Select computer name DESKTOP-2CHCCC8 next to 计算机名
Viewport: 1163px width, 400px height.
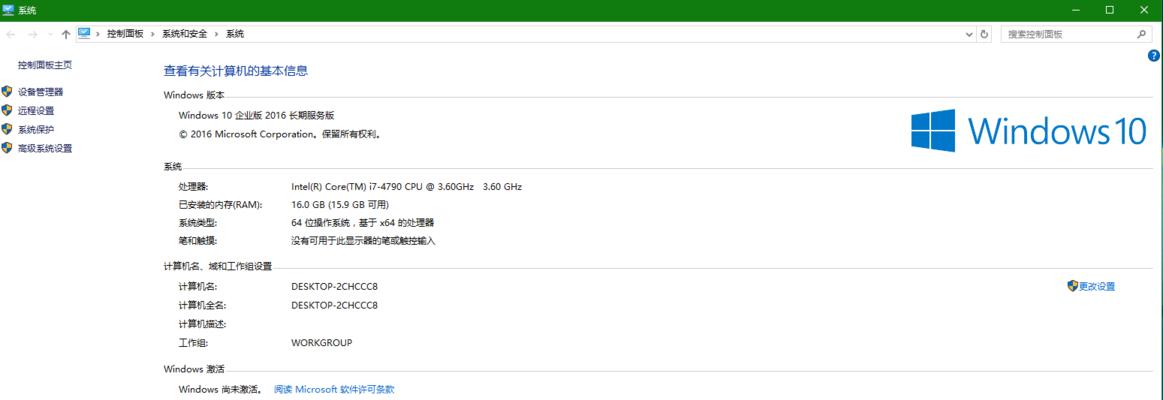tap(335, 286)
